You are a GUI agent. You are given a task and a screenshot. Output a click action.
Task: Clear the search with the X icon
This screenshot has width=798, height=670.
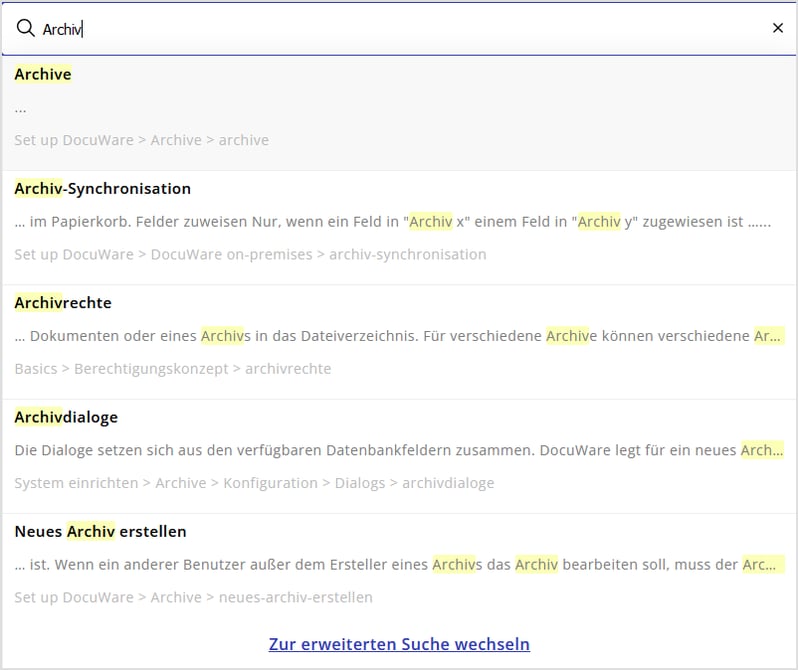(x=777, y=28)
